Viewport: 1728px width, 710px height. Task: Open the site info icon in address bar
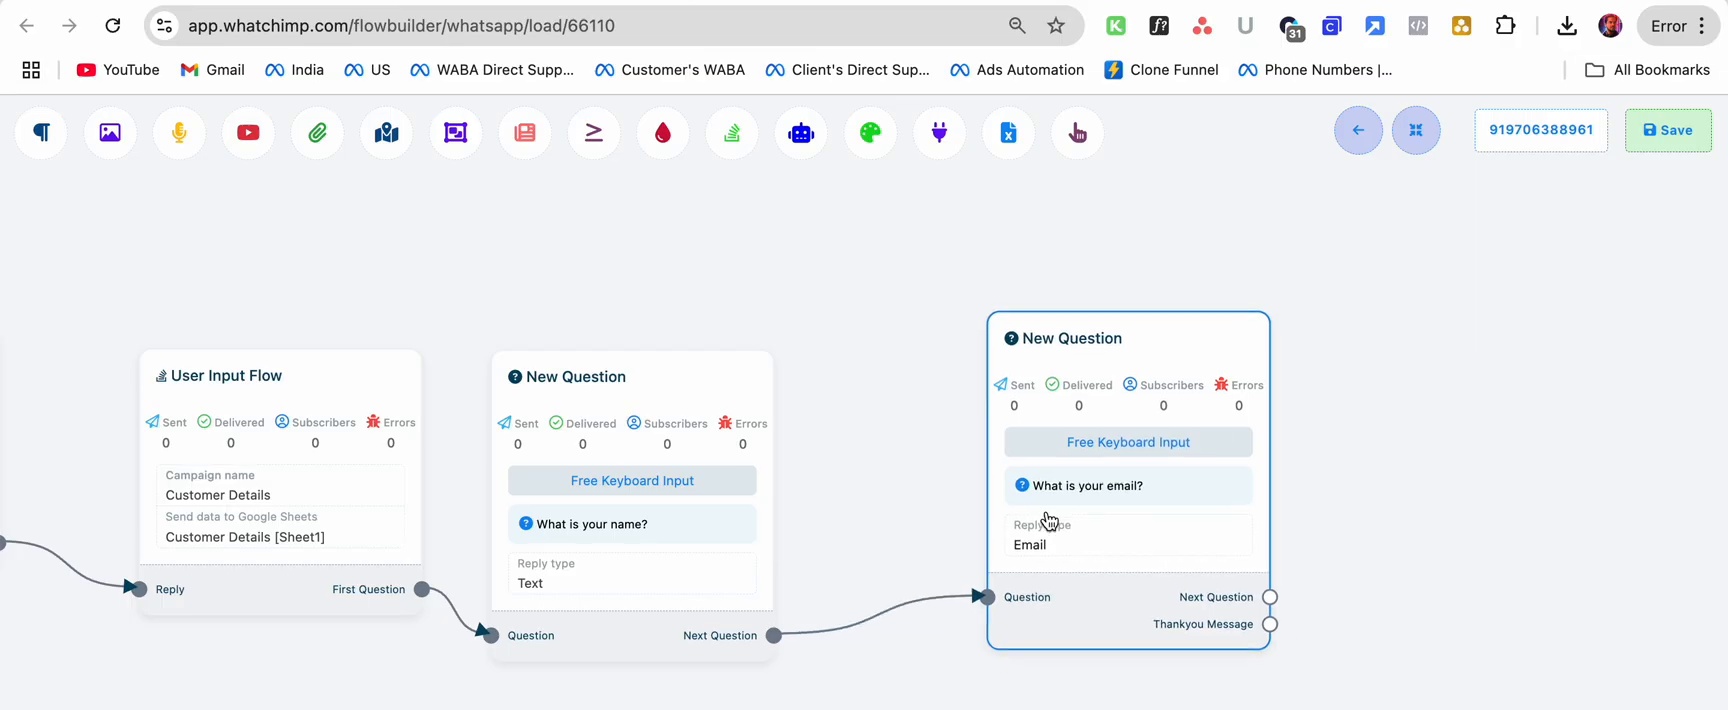point(165,26)
